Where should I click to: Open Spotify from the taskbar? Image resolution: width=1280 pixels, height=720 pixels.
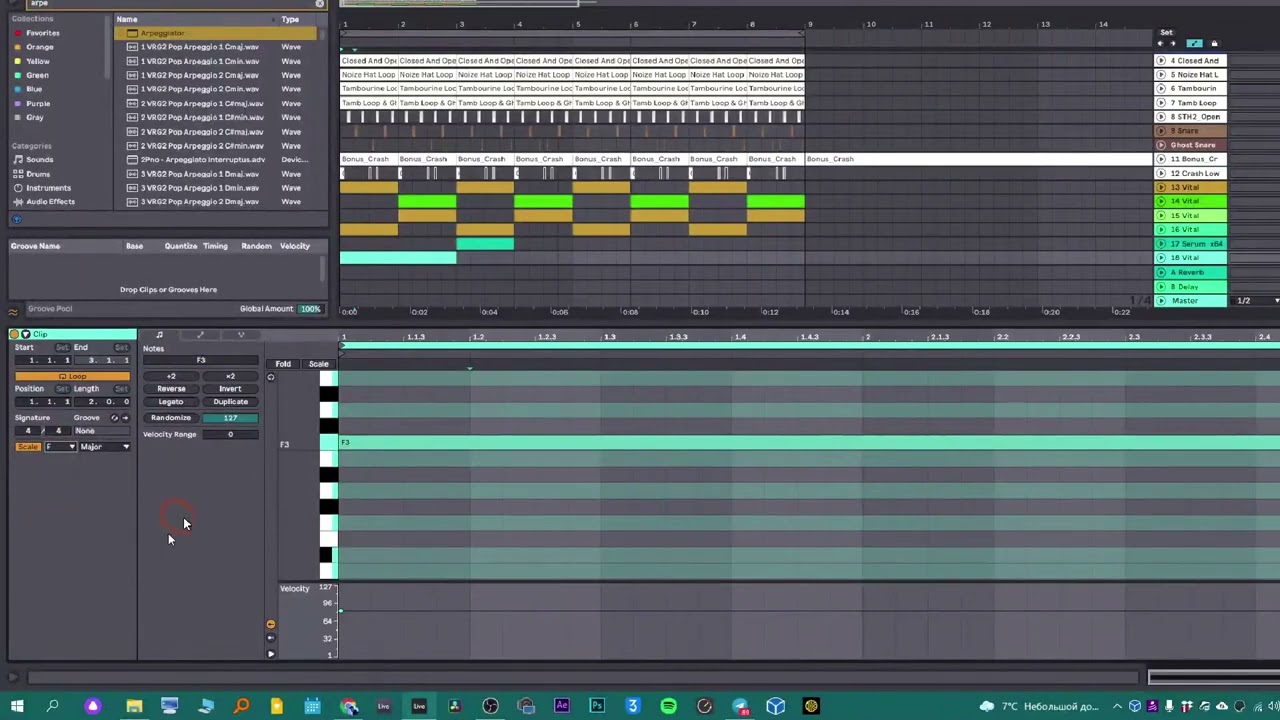click(x=668, y=706)
